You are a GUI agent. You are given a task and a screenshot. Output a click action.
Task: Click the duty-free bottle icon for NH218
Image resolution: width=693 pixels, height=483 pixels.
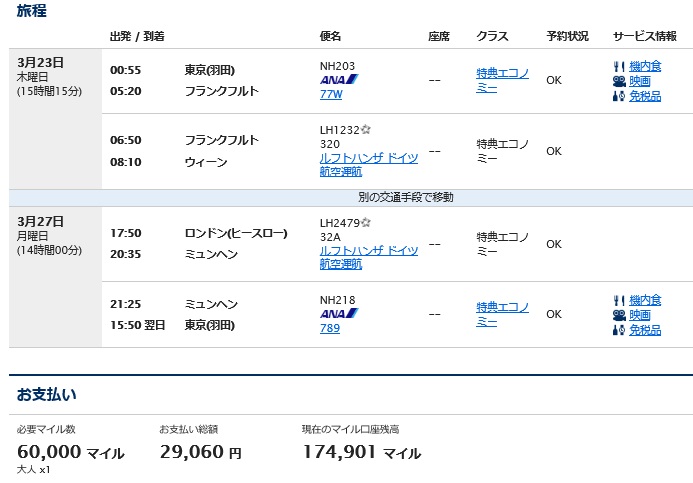(x=619, y=330)
